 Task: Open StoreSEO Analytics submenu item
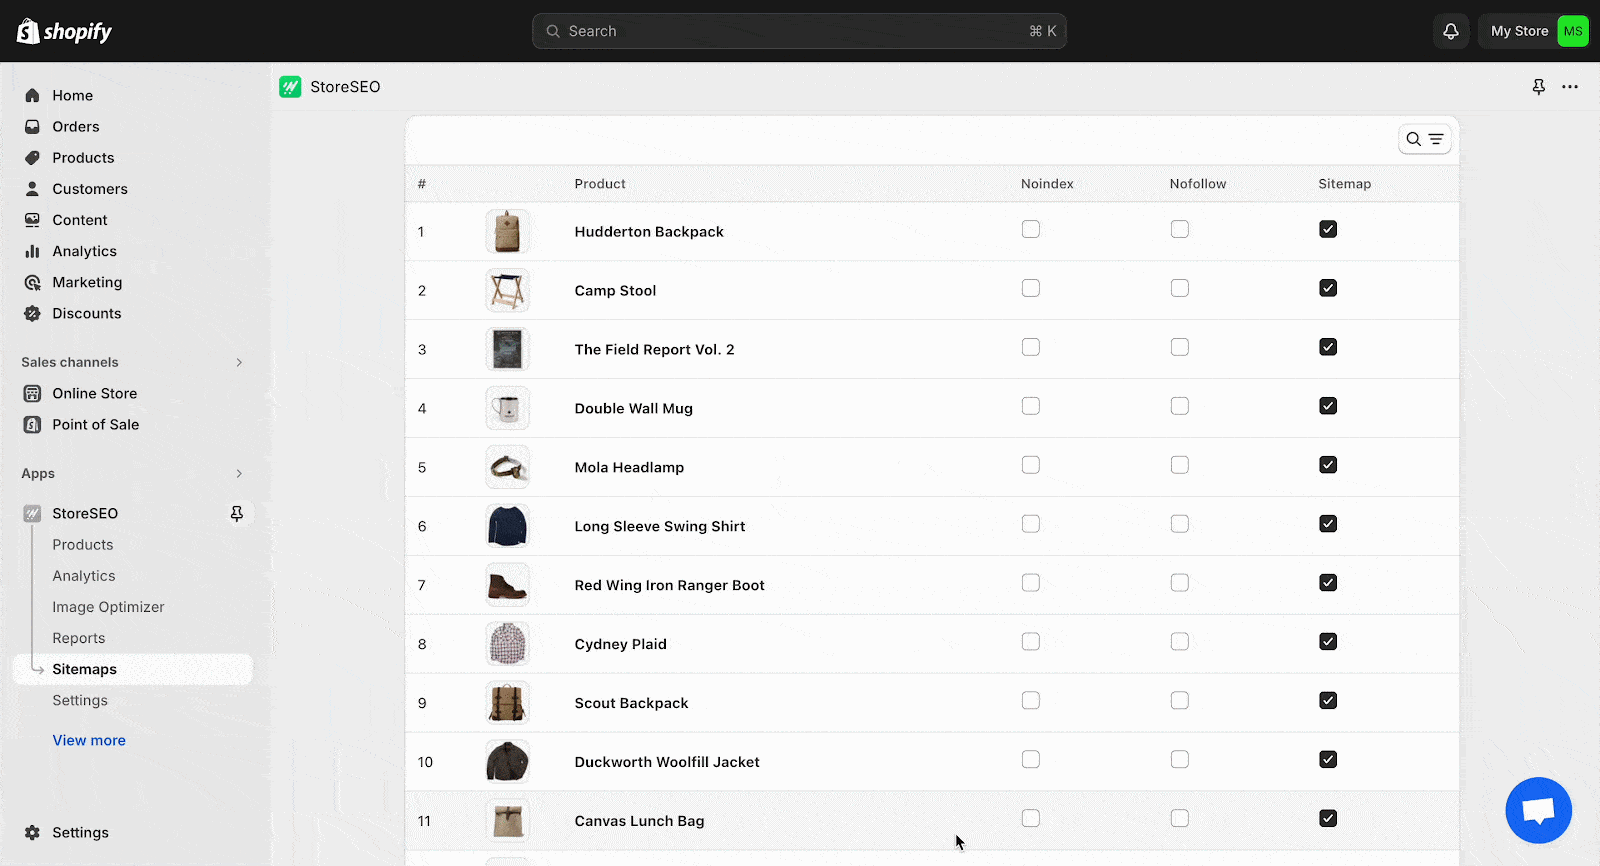pyautogui.click(x=84, y=575)
